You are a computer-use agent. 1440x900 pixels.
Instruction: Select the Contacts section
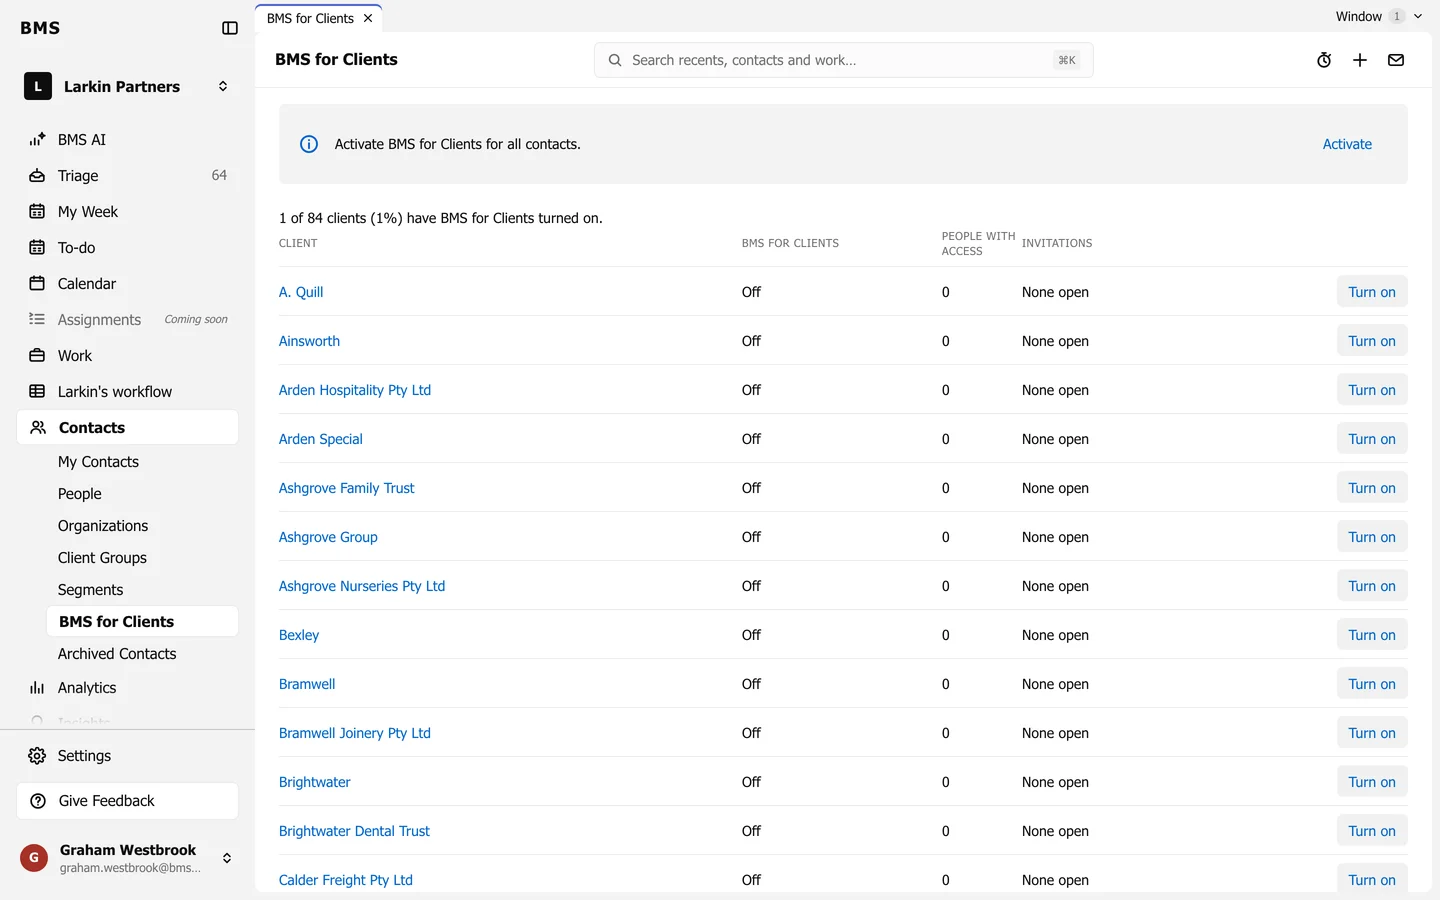pyautogui.click(x=128, y=427)
